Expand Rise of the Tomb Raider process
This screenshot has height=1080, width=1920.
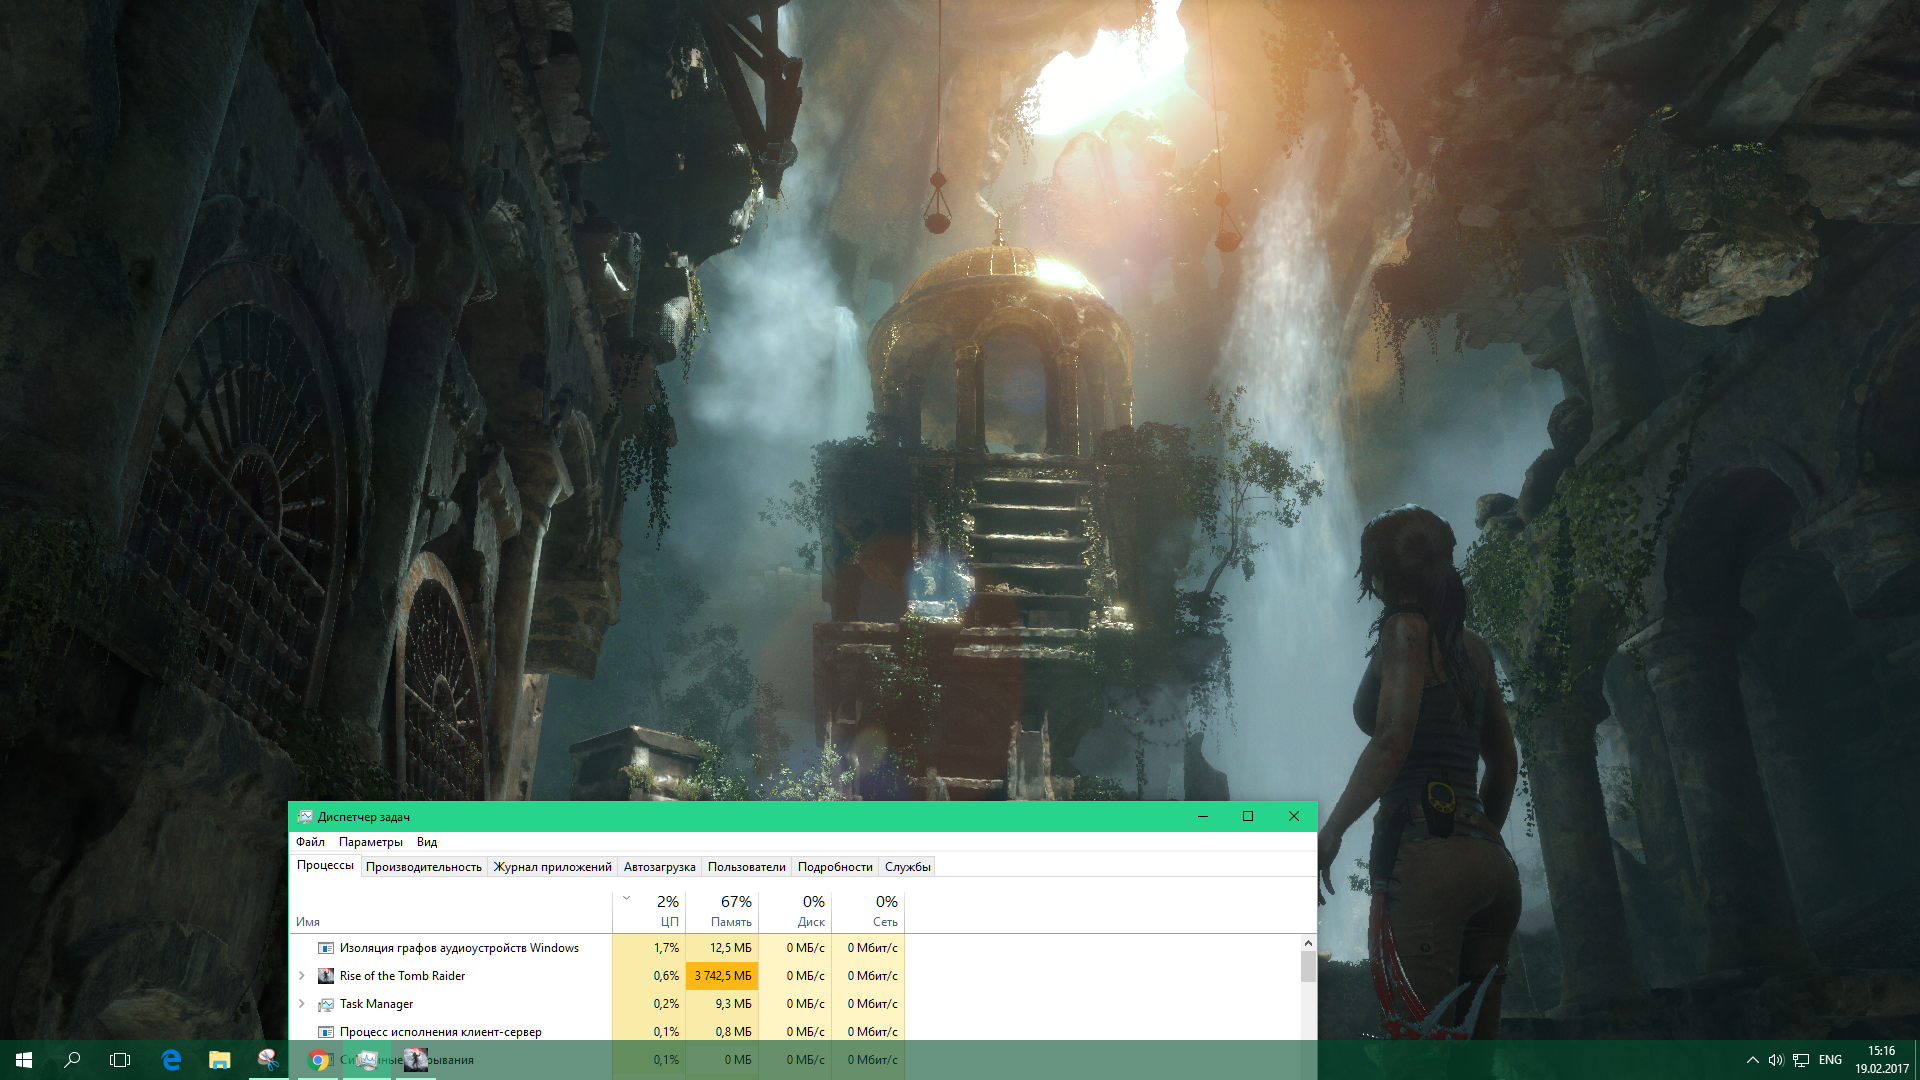[302, 976]
